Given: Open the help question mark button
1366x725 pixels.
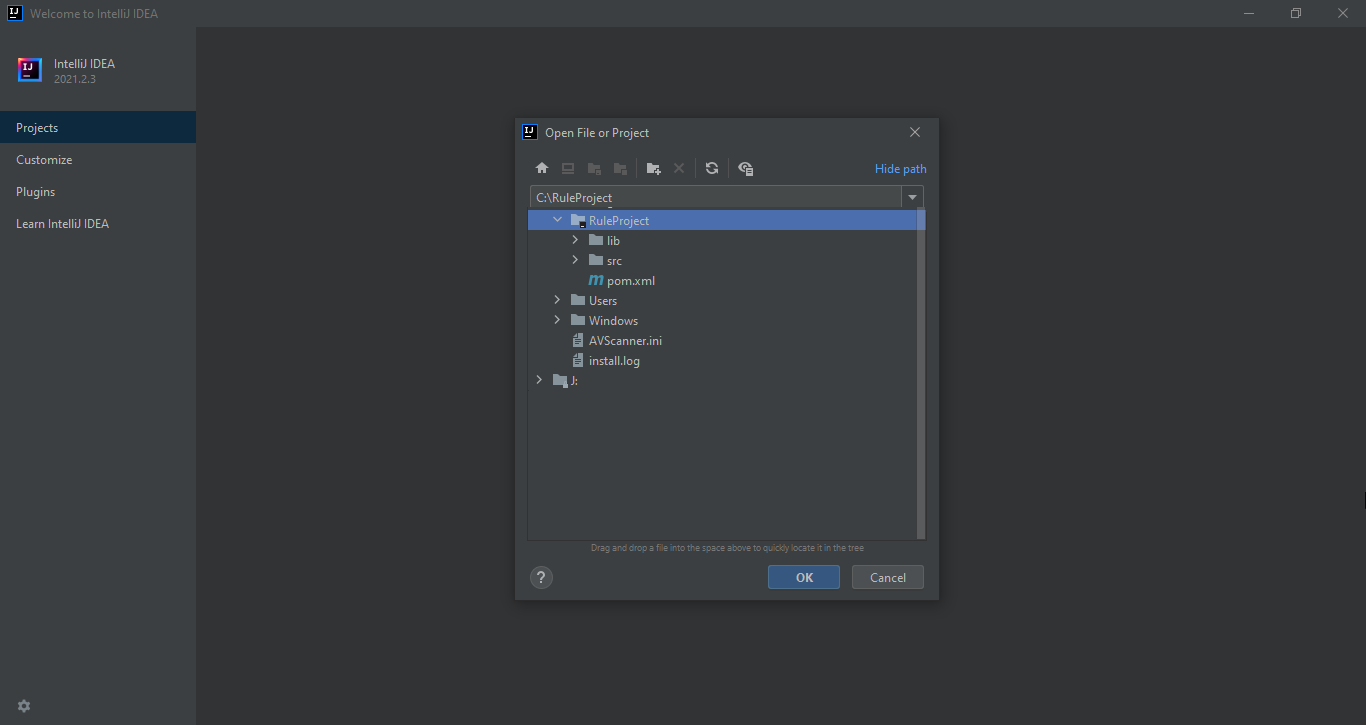Looking at the screenshot, I should click(541, 577).
